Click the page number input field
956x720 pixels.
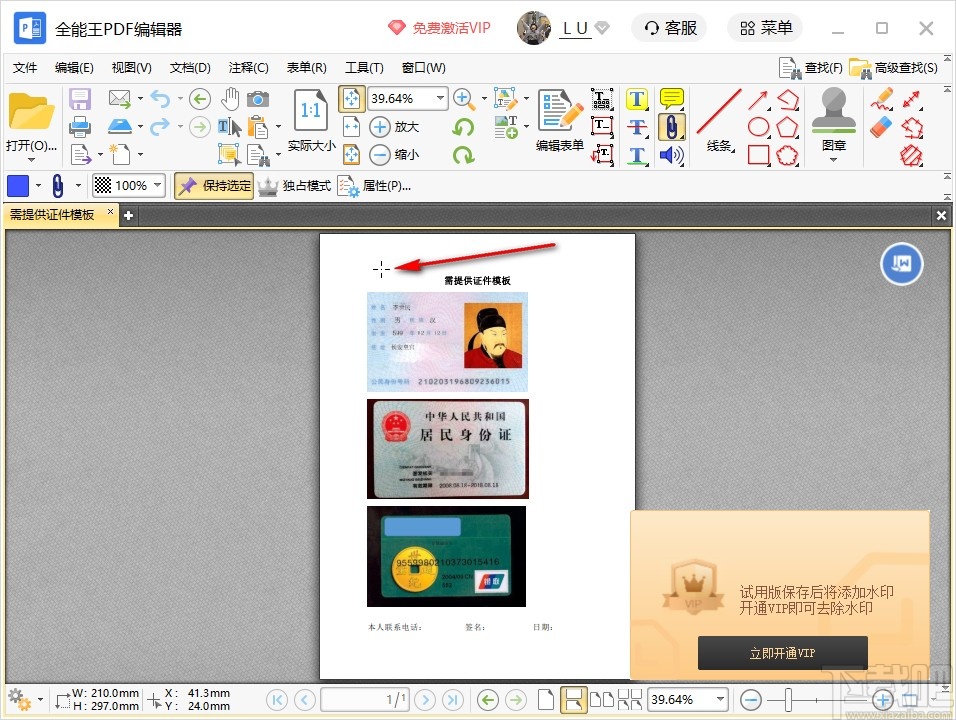[x=365, y=699]
